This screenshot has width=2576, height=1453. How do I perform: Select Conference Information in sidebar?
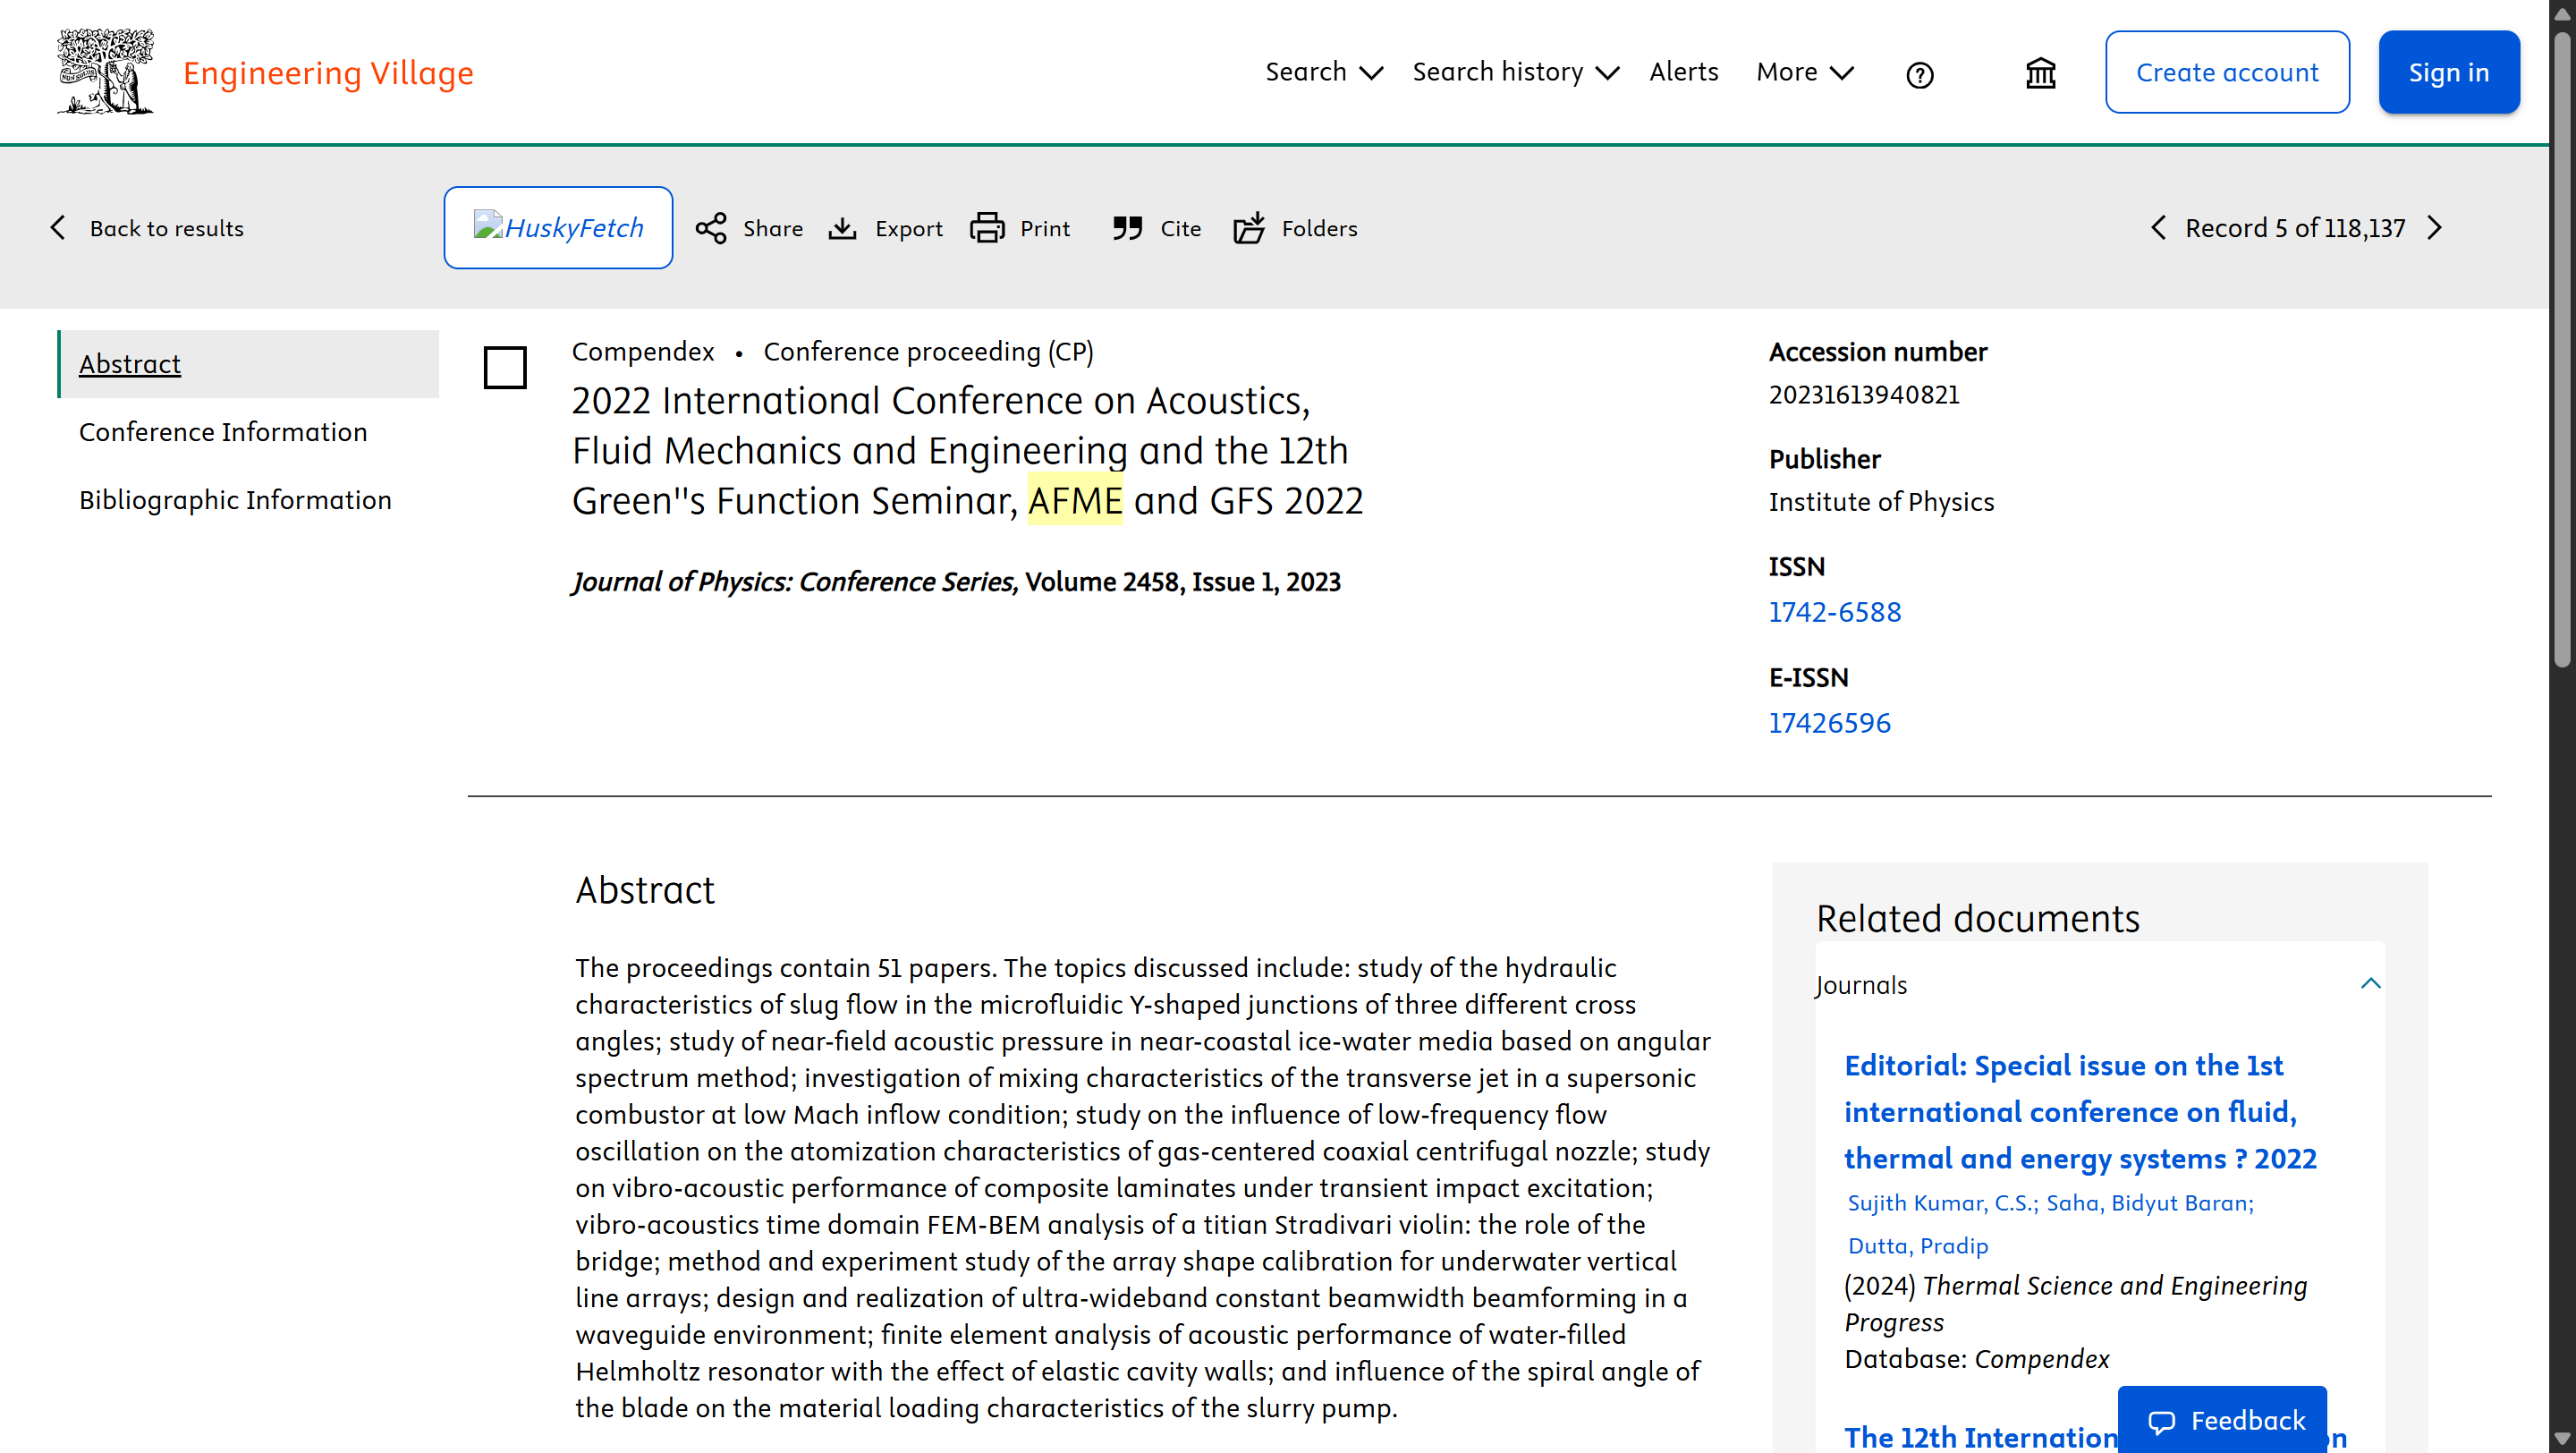pos(223,432)
